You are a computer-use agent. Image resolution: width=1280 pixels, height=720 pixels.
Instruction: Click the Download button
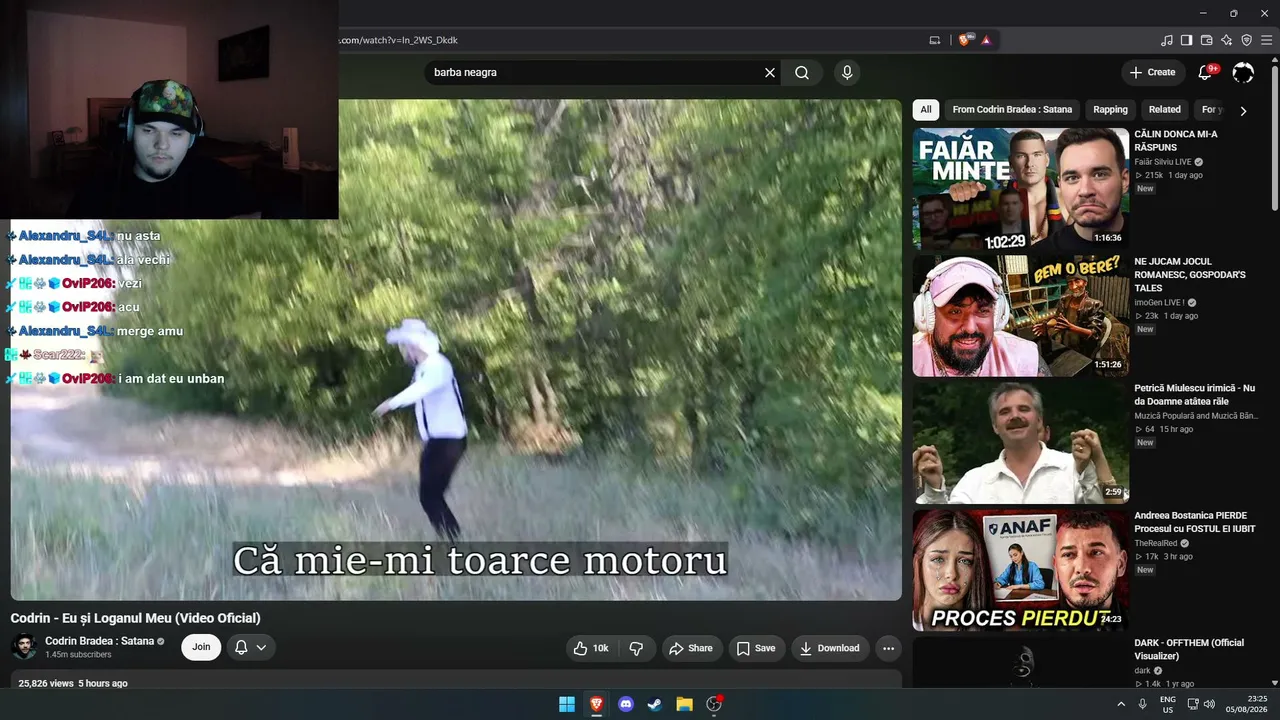[830, 648]
